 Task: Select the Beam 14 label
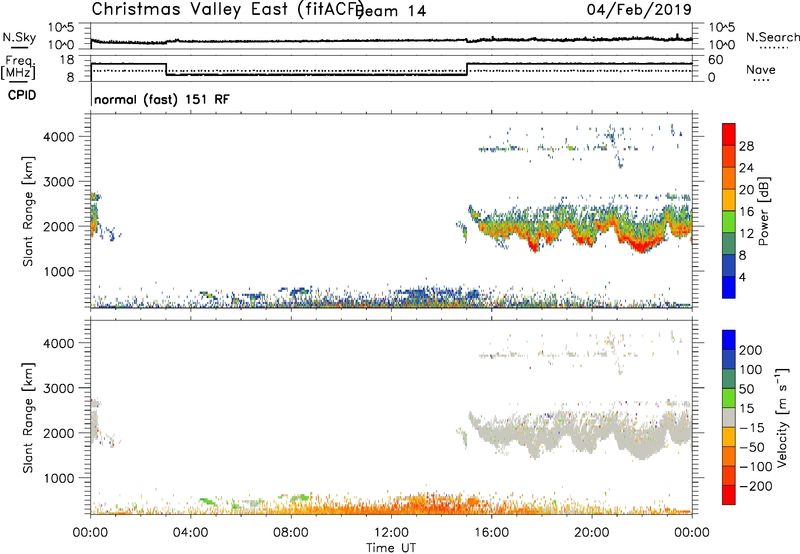tap(392, 11)
